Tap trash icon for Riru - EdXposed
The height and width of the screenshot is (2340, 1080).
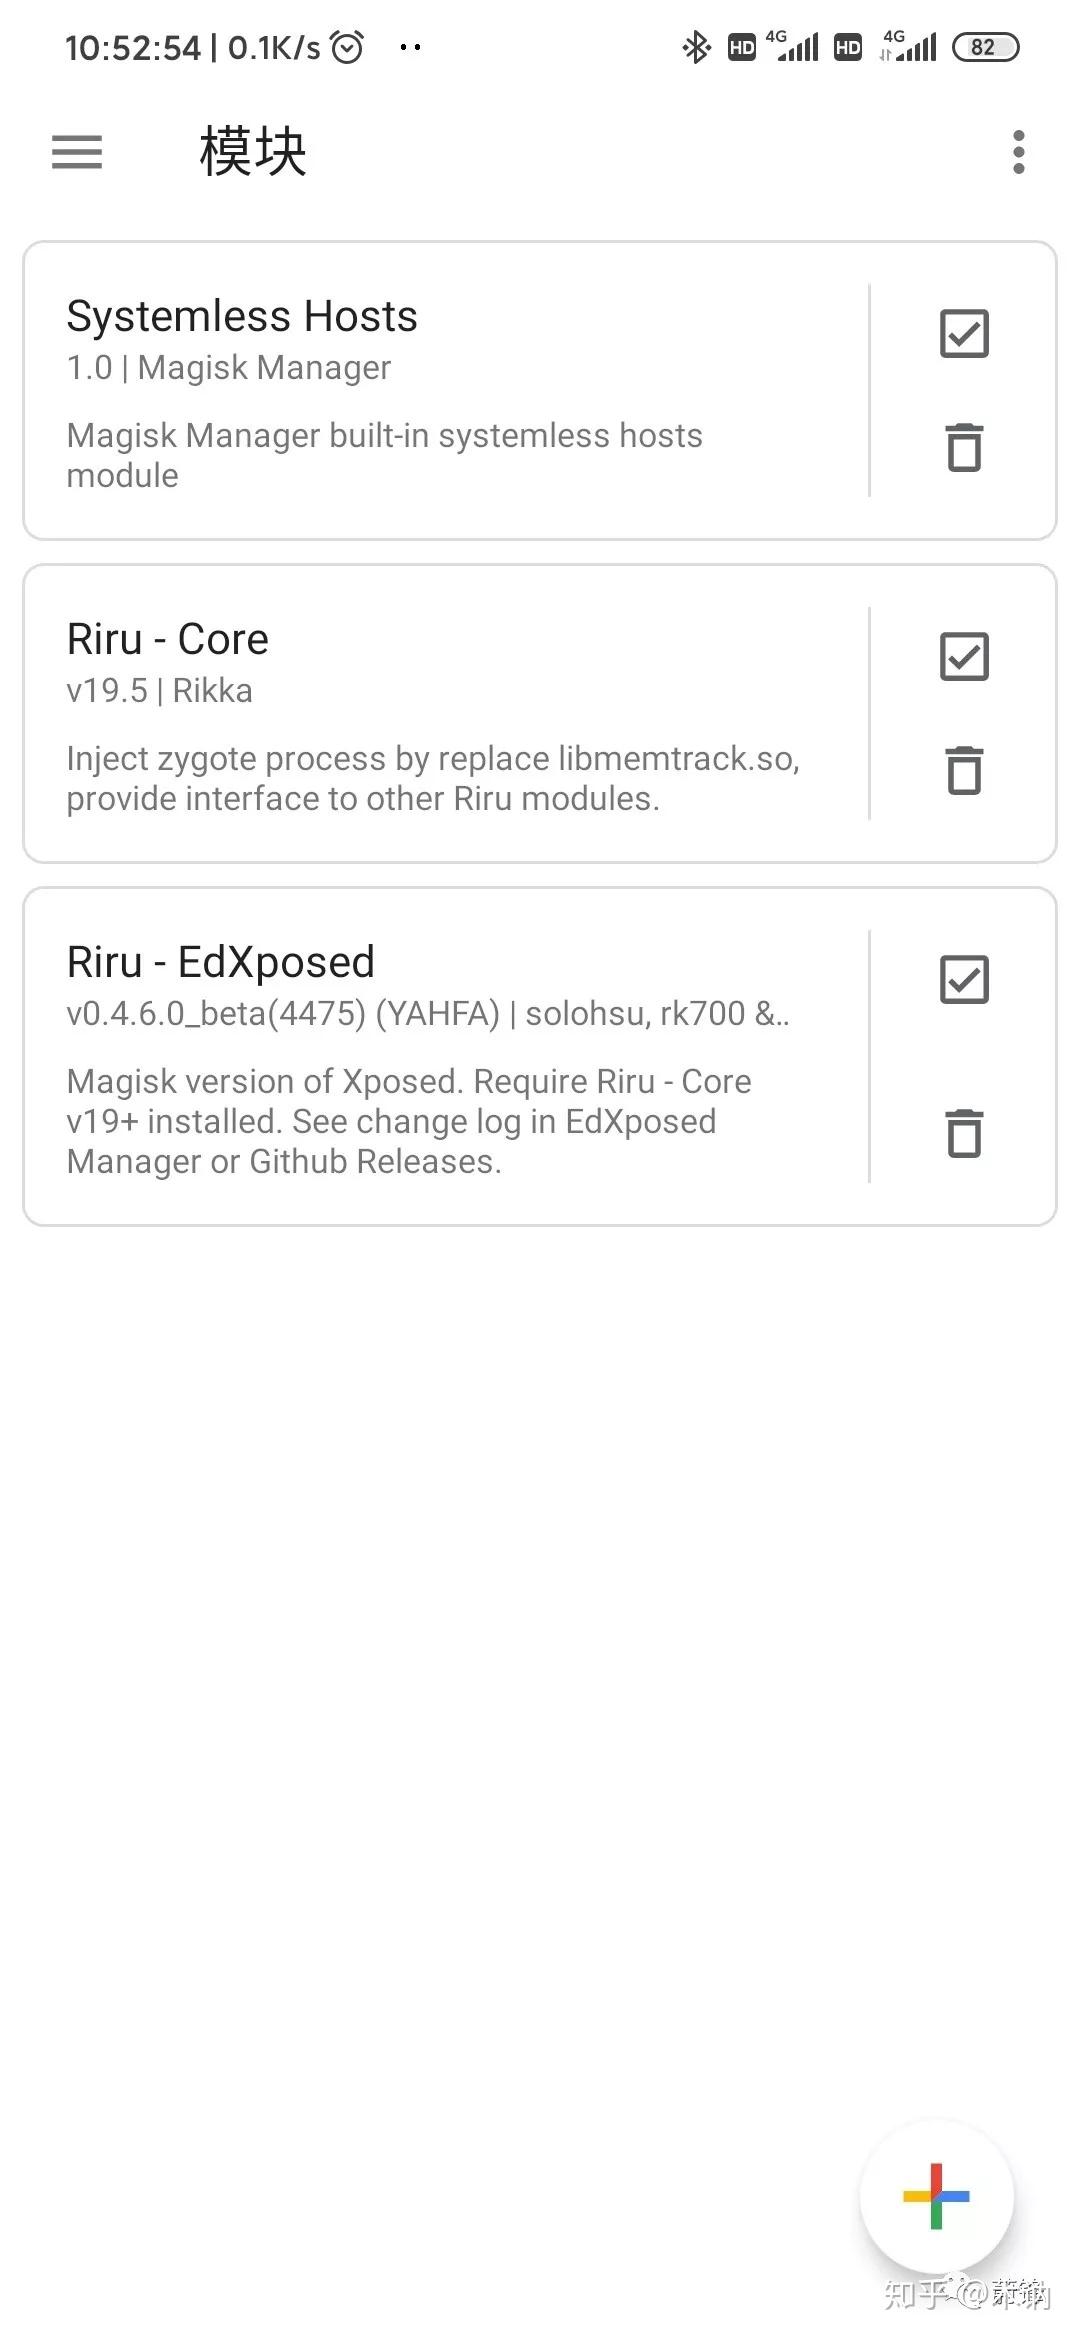click(964, 1133)
